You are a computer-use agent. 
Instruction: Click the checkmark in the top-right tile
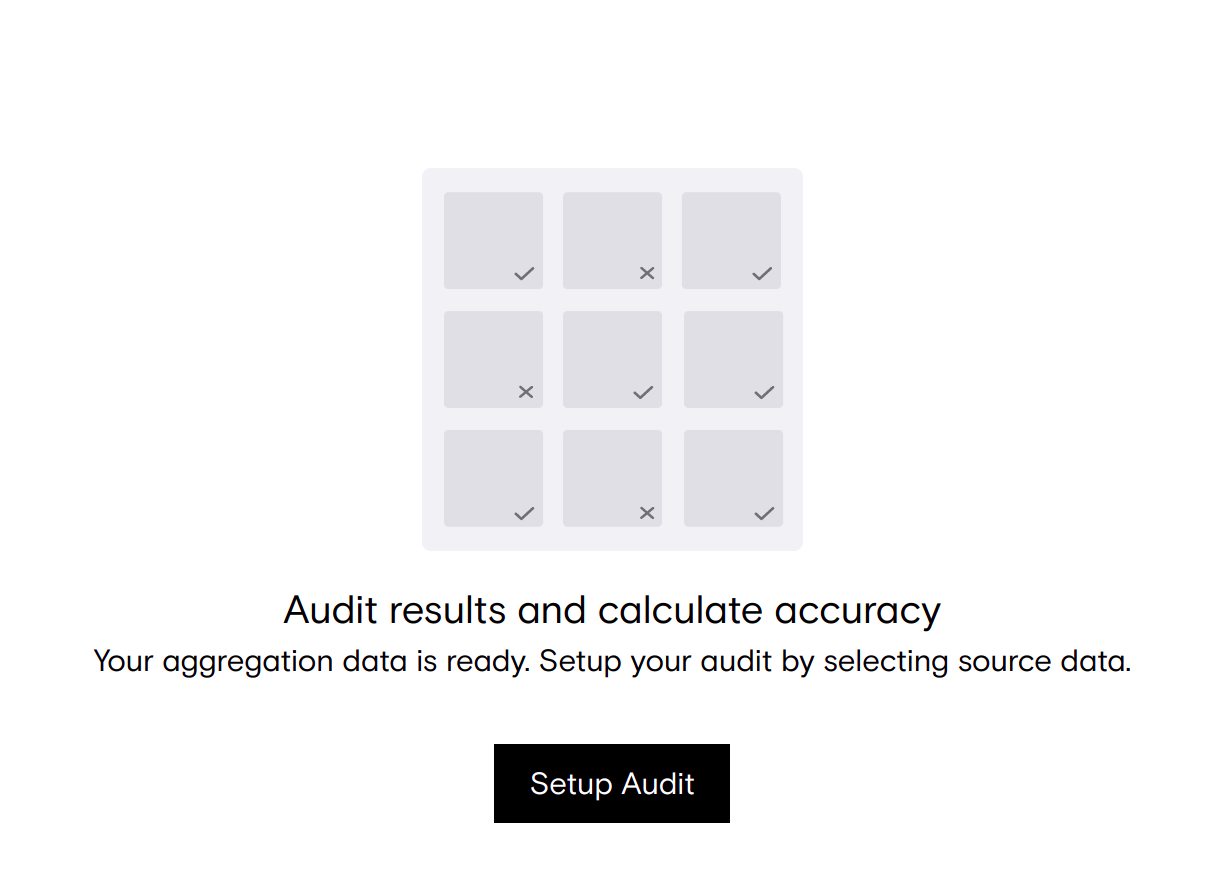pos(762,273)
